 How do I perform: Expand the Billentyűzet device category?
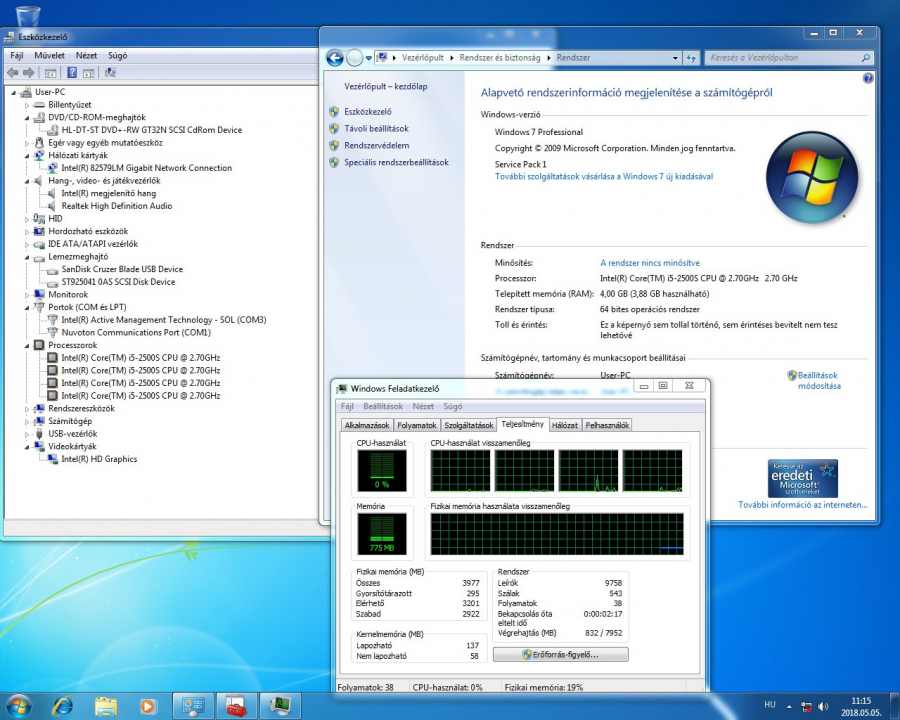26,105
